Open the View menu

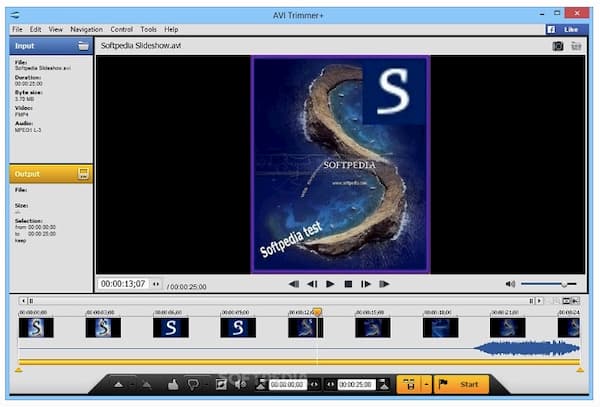[x=55, y=29]
